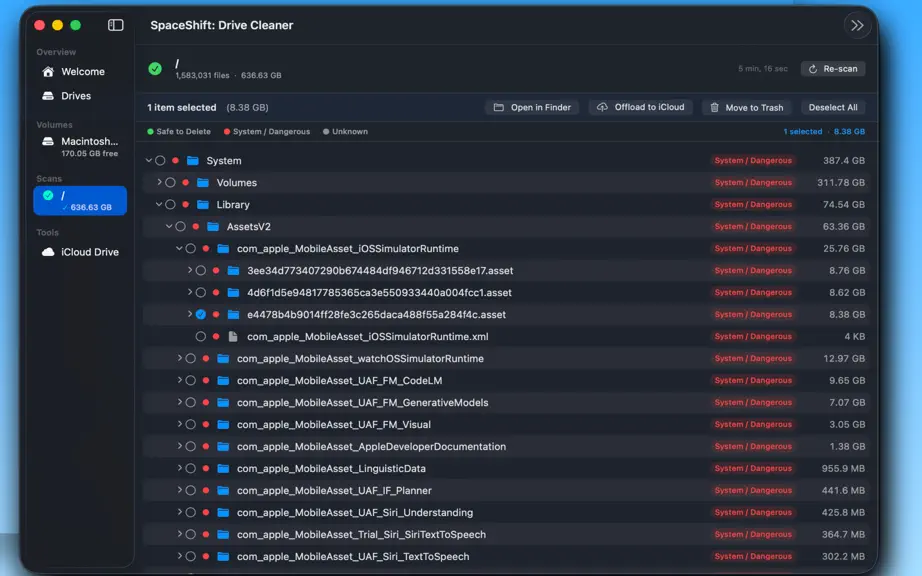
Task: Click the UAF_FM_CodeLM folder icon
Action: pos(223,381)
